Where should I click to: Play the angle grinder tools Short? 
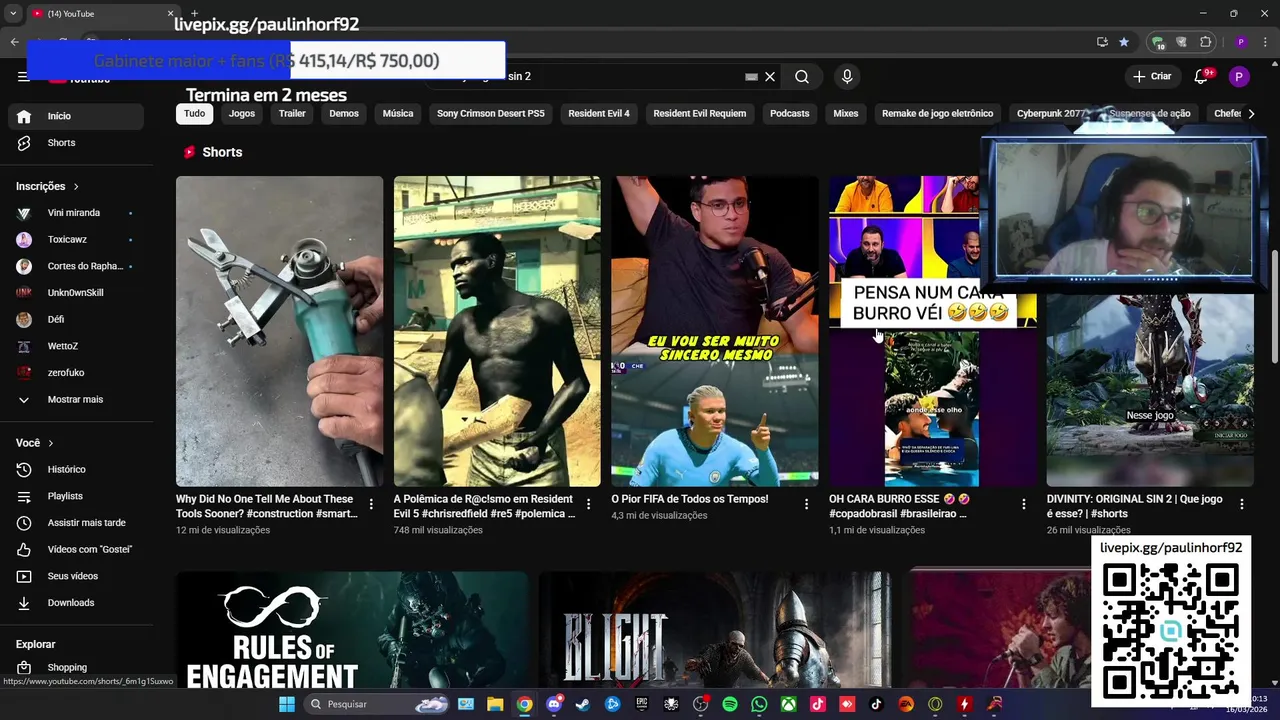tap(279, 331)
